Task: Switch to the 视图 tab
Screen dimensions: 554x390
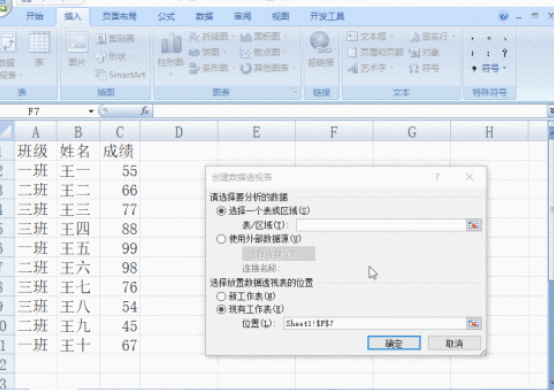Action: point(281,16)
